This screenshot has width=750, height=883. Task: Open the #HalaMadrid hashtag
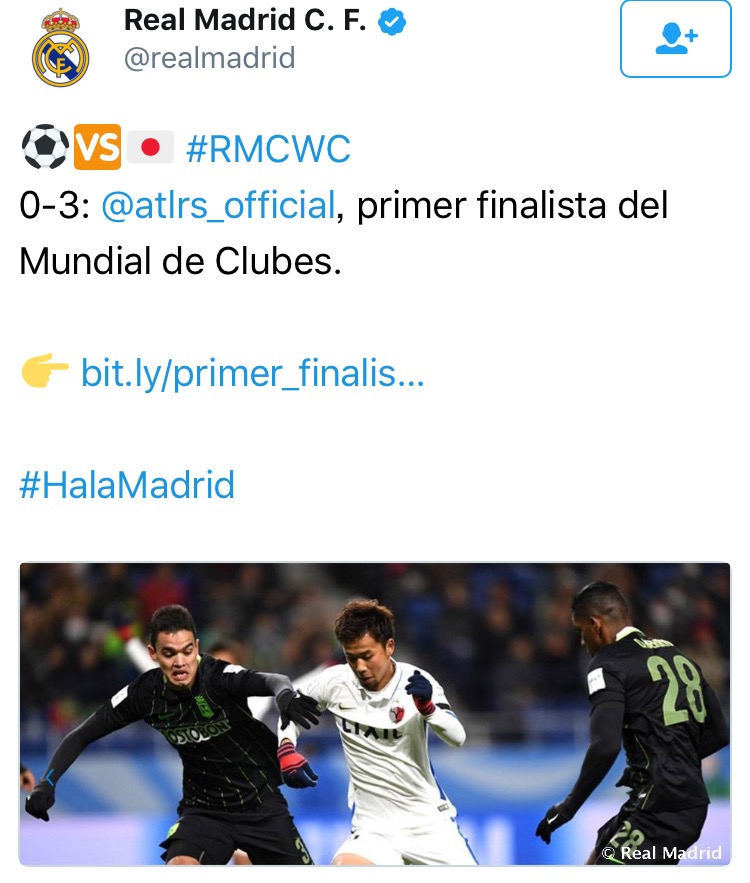coord(127,485)
